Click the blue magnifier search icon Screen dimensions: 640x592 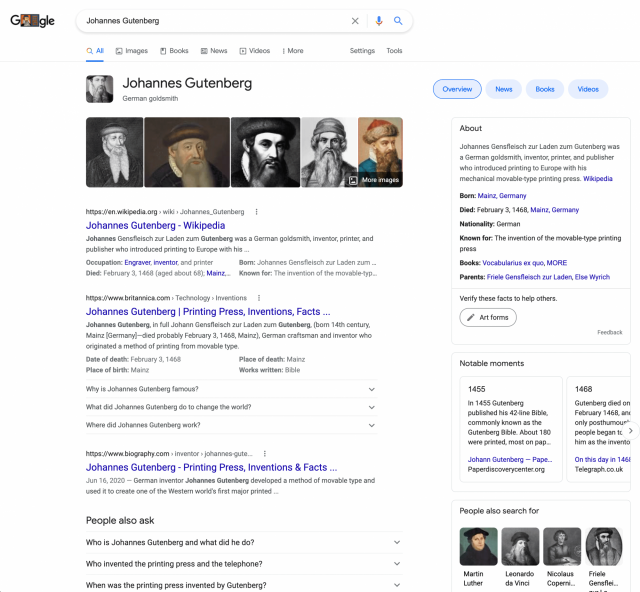click(x=398, y=21)
